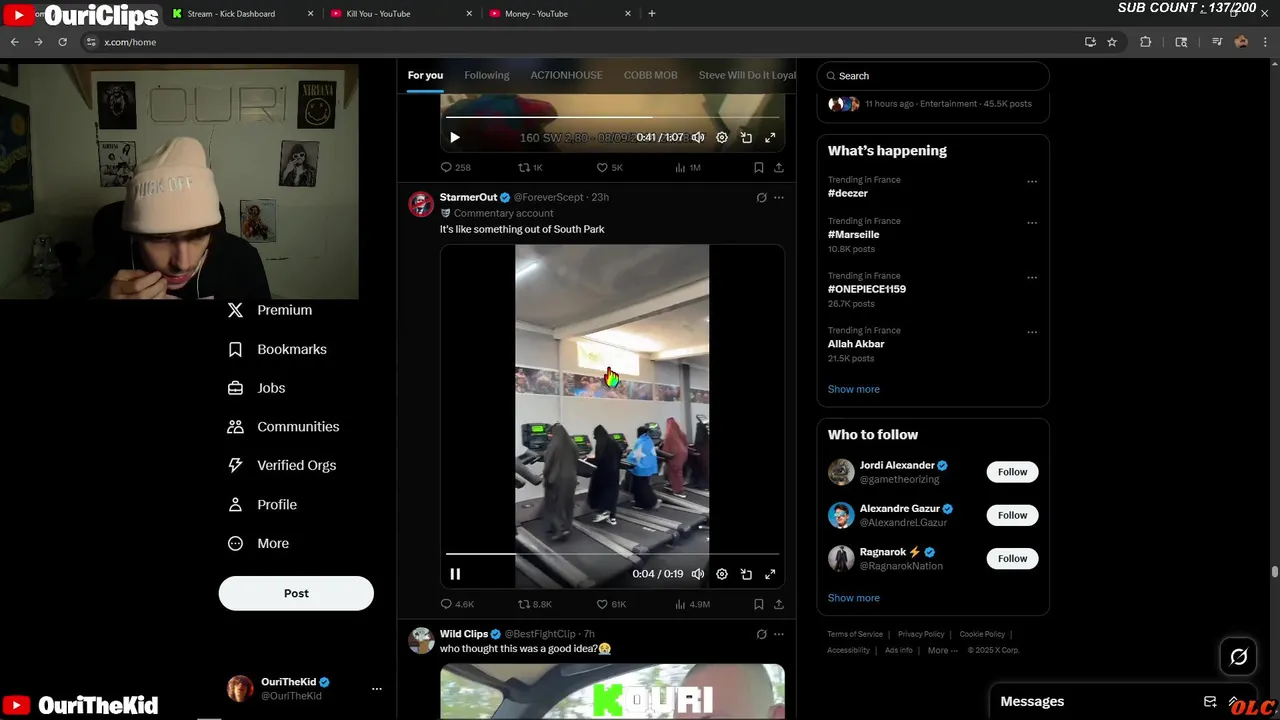View analytics for 4.9M views post

coord(692,604)
